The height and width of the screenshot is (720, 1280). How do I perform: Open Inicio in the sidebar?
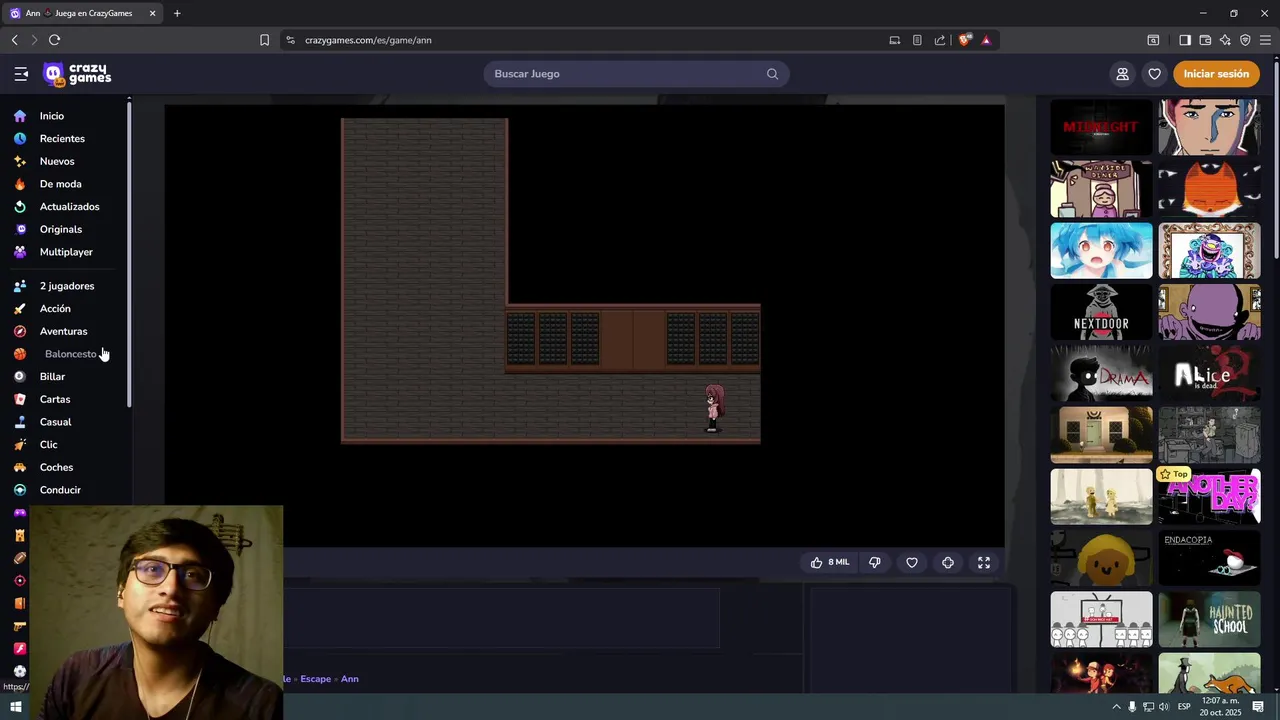[x=52, y=116]
